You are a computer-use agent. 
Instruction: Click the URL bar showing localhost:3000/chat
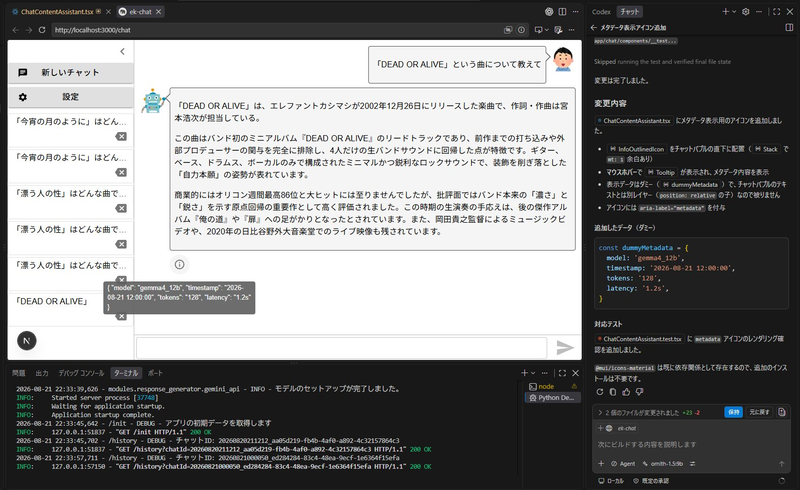[276, 30]
